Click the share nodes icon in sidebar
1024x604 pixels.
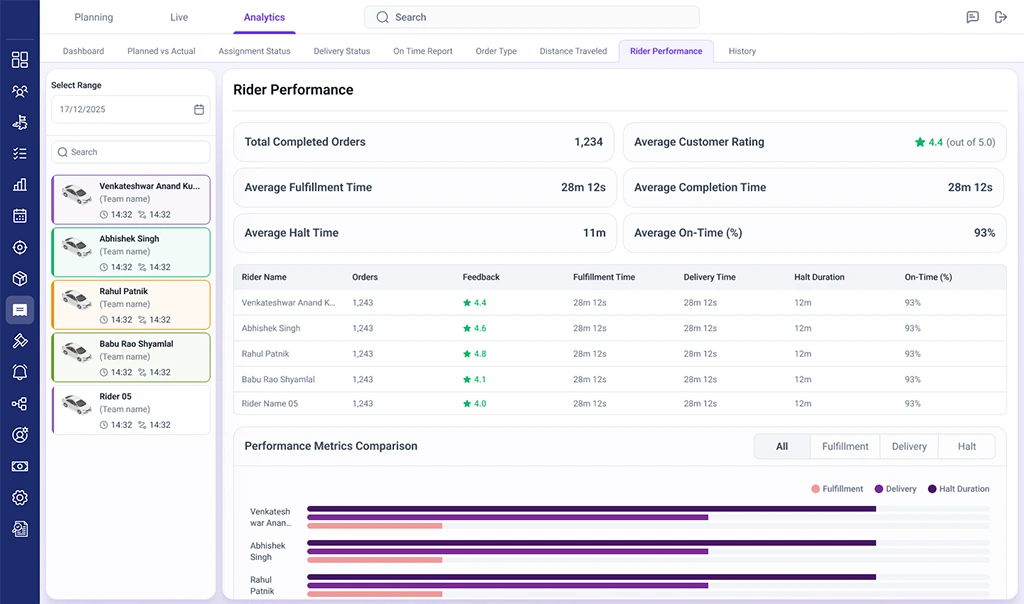click(x=20, y=404)
